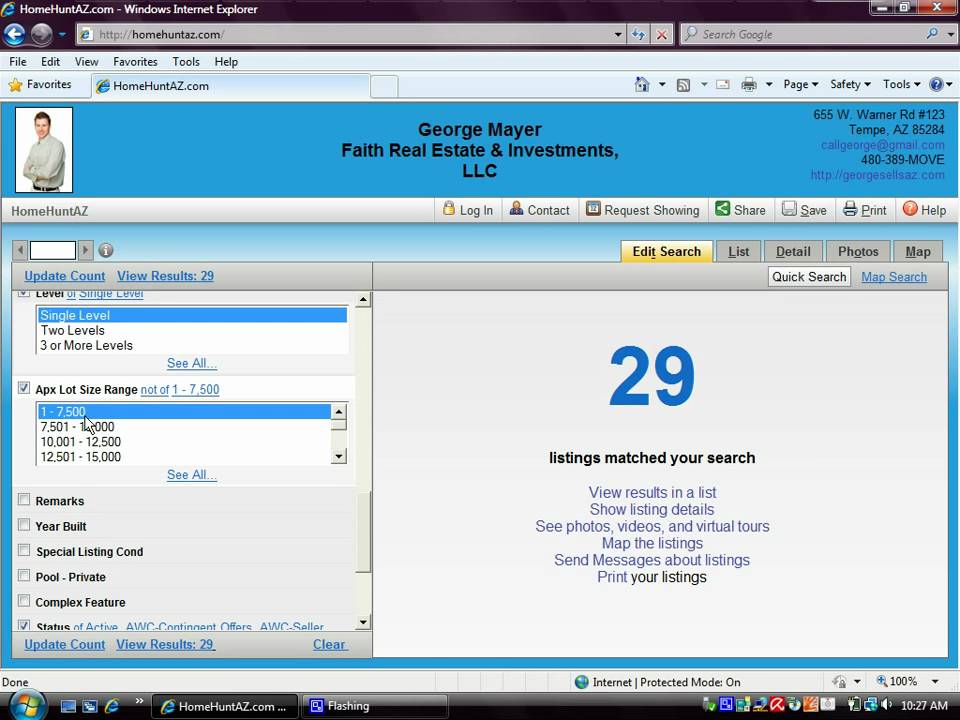Check the Year Built checkbox
This screenshot has width=960, height=720.
(x=24, y=525)
